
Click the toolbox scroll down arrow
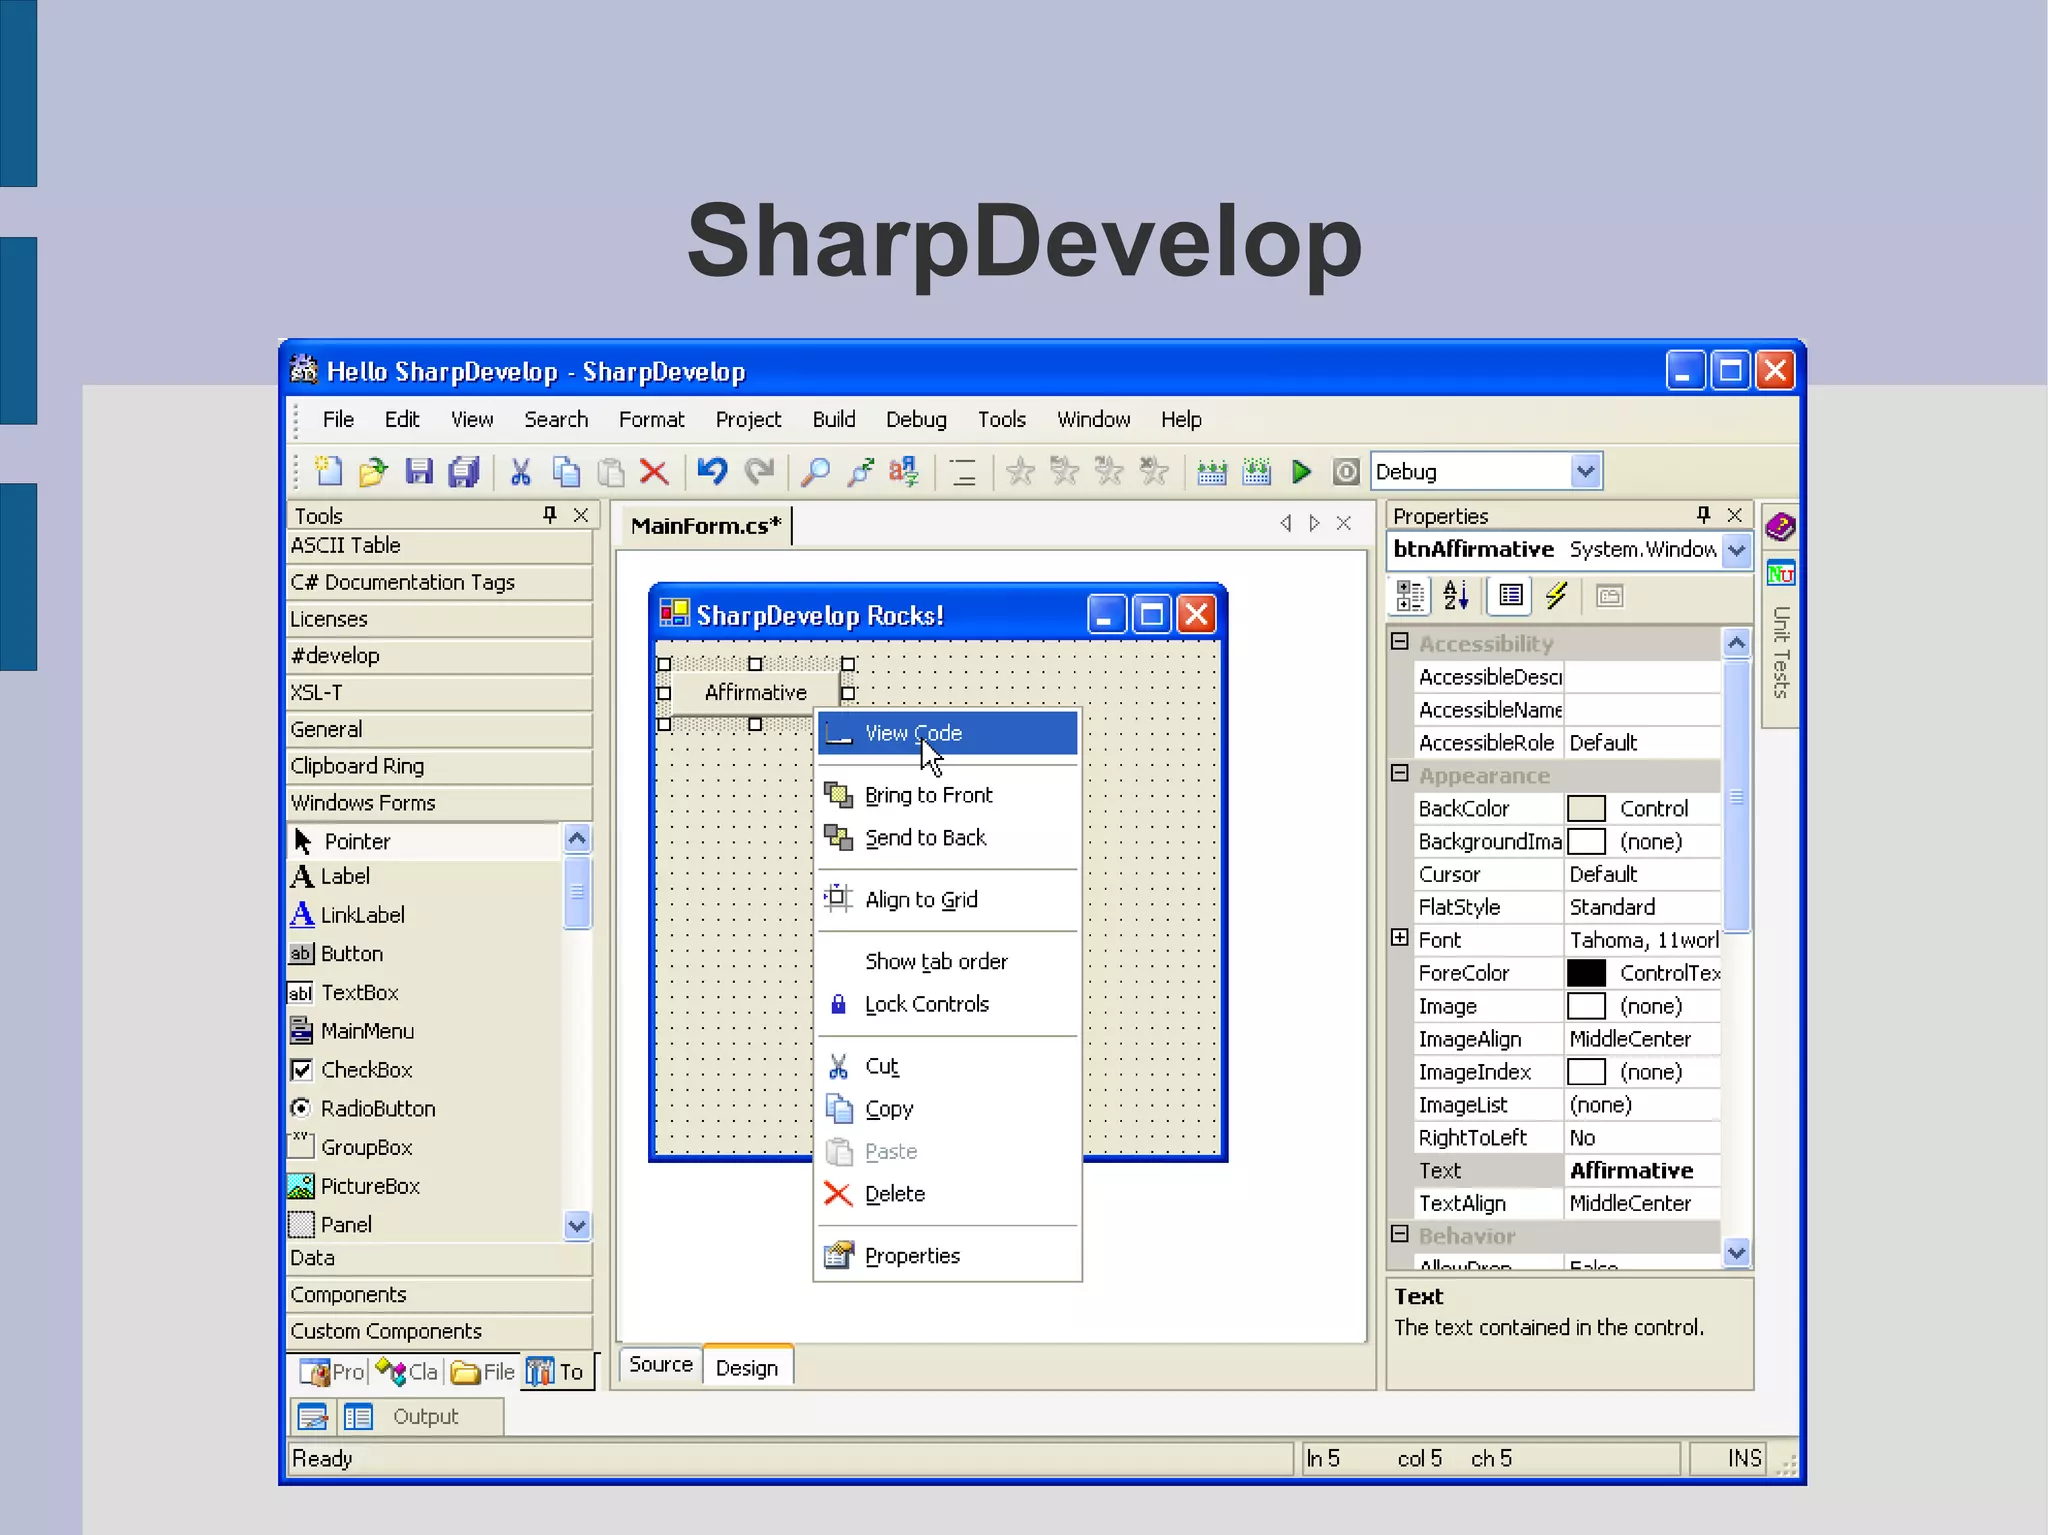[x=577, y=1225]
